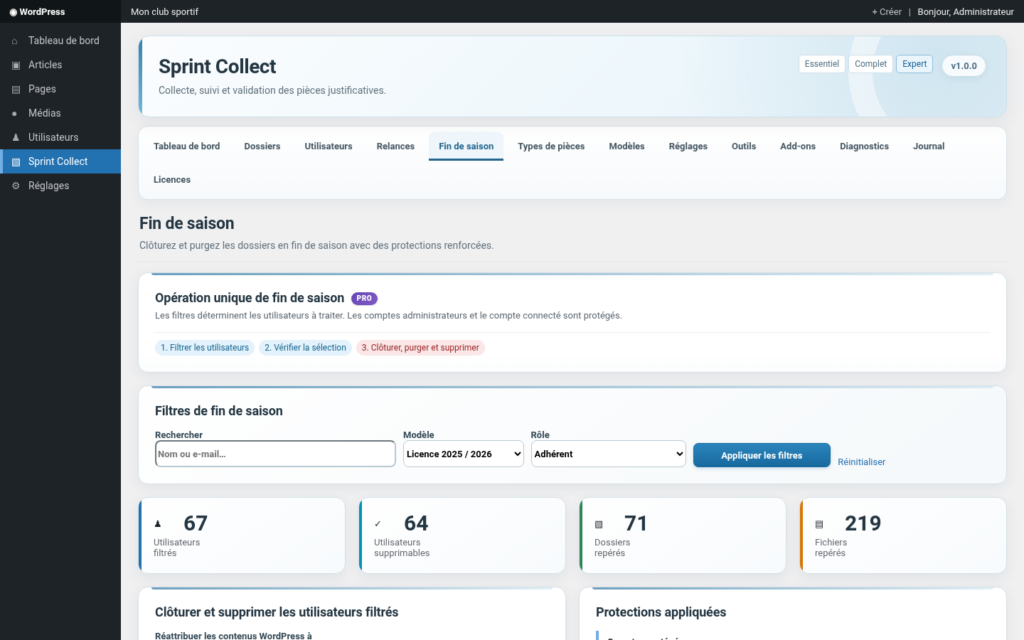Click the PRO badge
Viewport: 1024px width, 640px height.
(364, 298)
